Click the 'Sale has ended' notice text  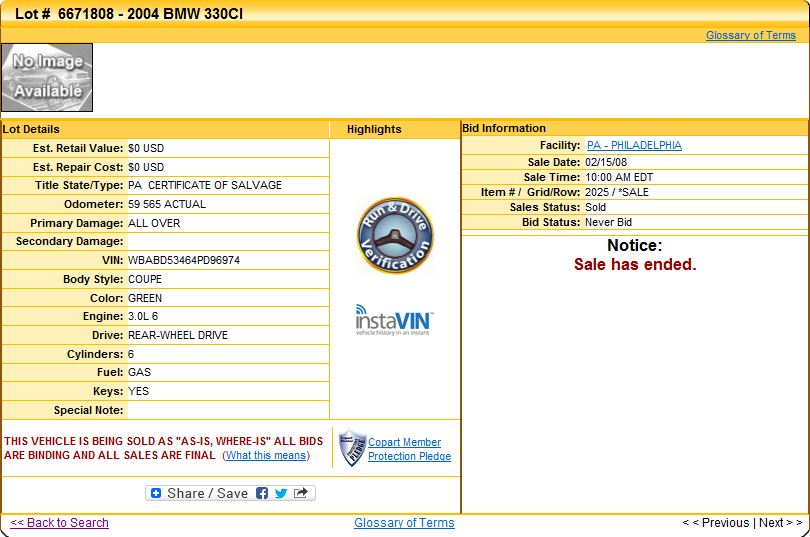pos(634,265)
